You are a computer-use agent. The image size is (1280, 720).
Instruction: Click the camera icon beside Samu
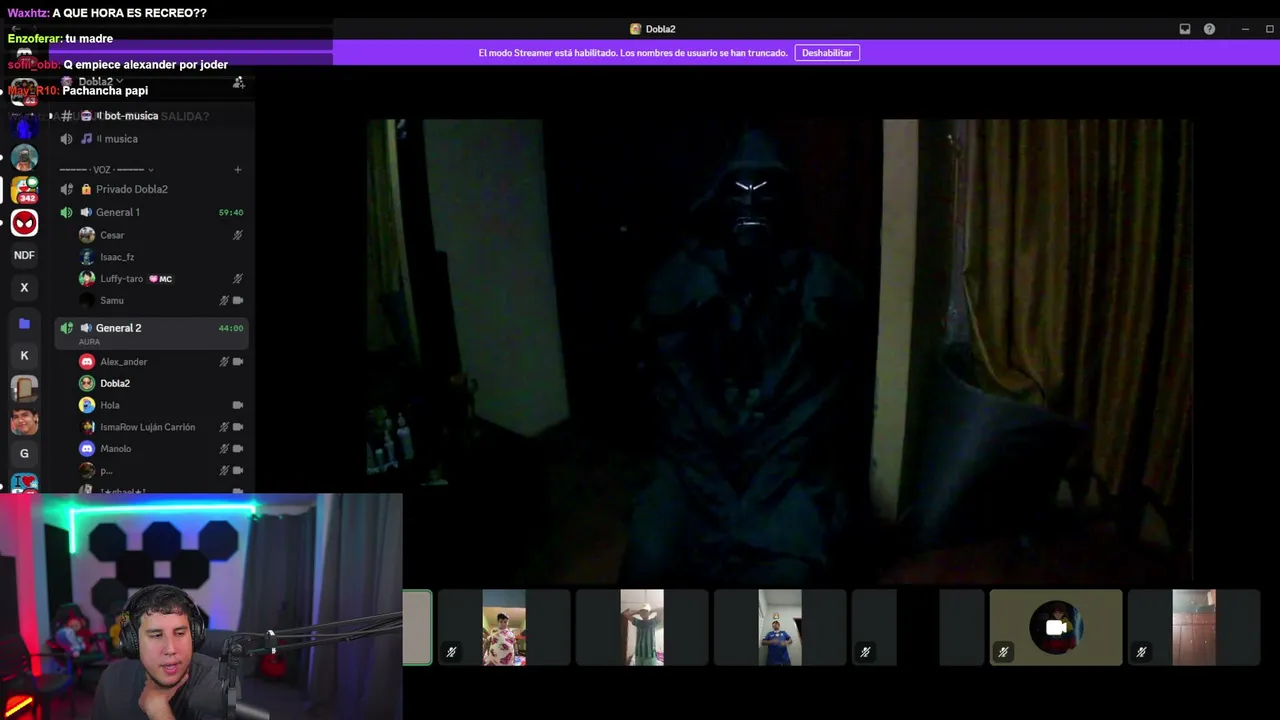point(238,300)
